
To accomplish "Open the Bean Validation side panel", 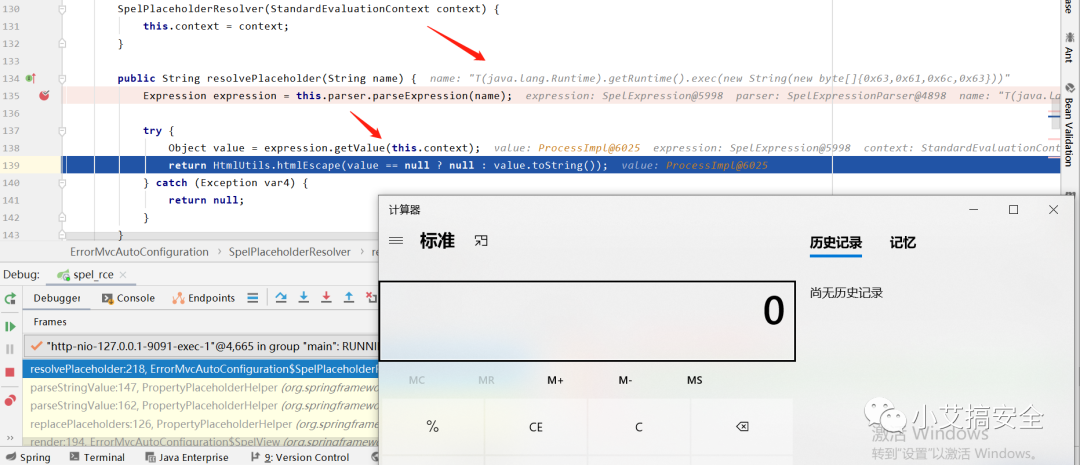I will (x=1069, y=125).
